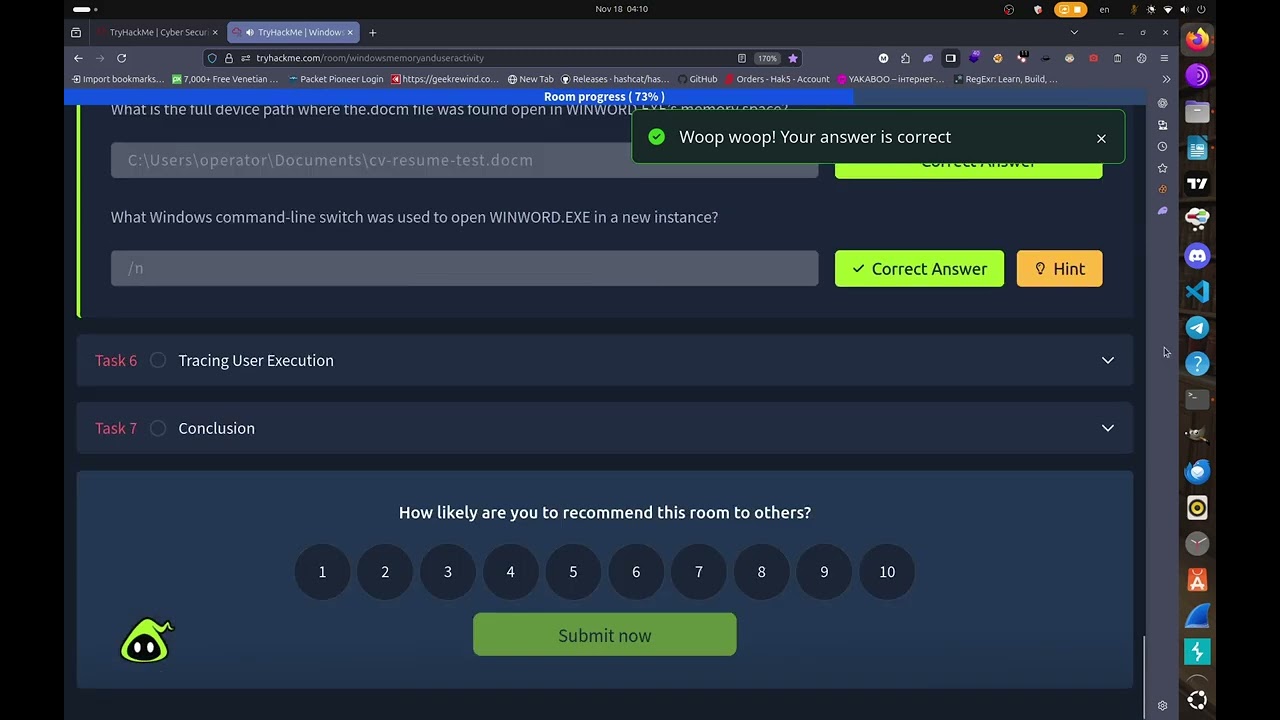The image size is (1280, 720).
Task: Open YAKABOO bookmark
Action: click(x=890, y=79)
